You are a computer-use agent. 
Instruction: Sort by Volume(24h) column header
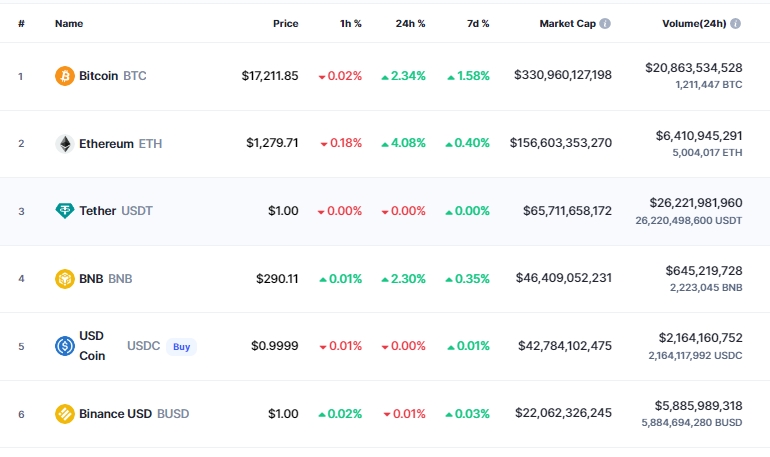[694, 24]
